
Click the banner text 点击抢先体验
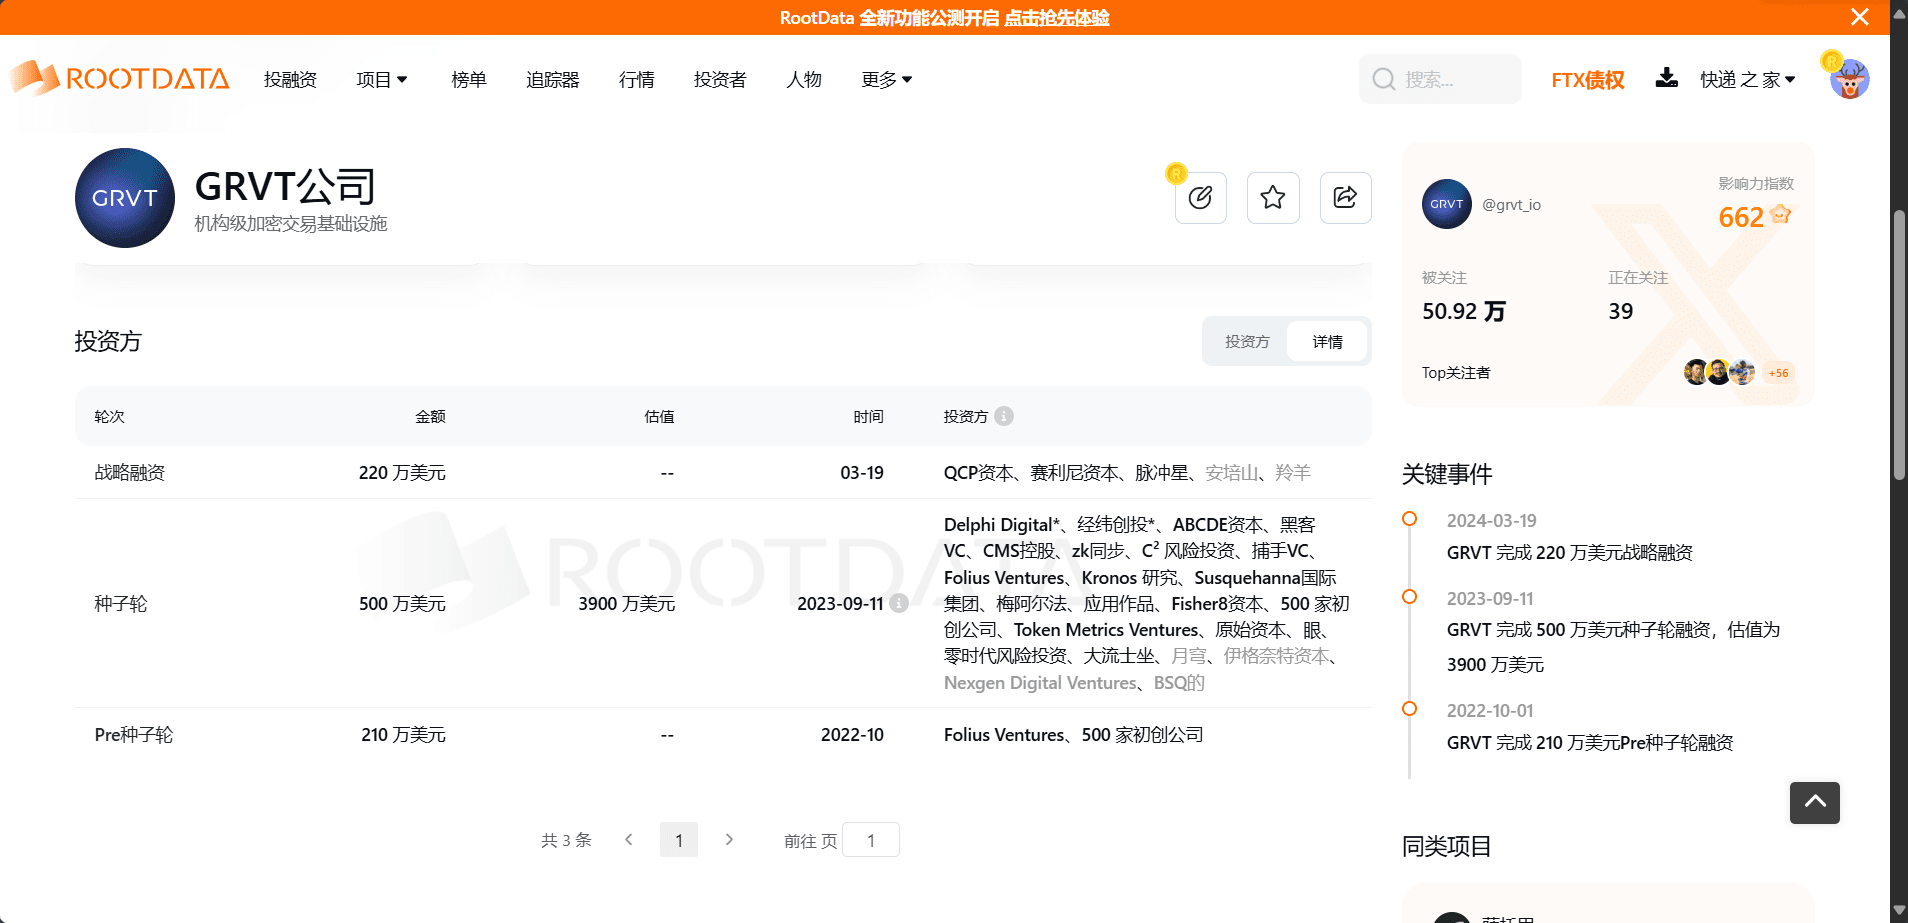[x=1056, y=18]
